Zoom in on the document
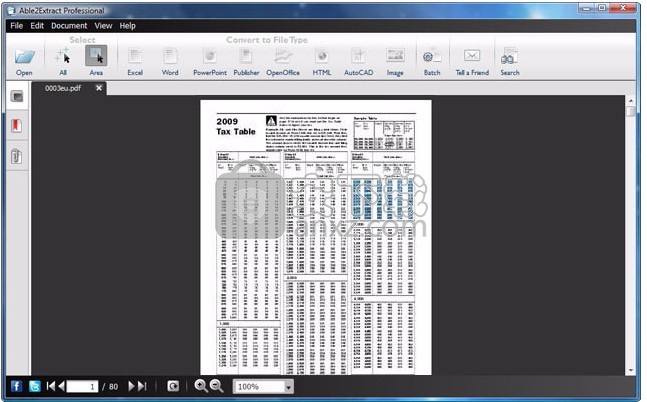The height and width of the screenshot is (402, 647). (x=201, y=386)
